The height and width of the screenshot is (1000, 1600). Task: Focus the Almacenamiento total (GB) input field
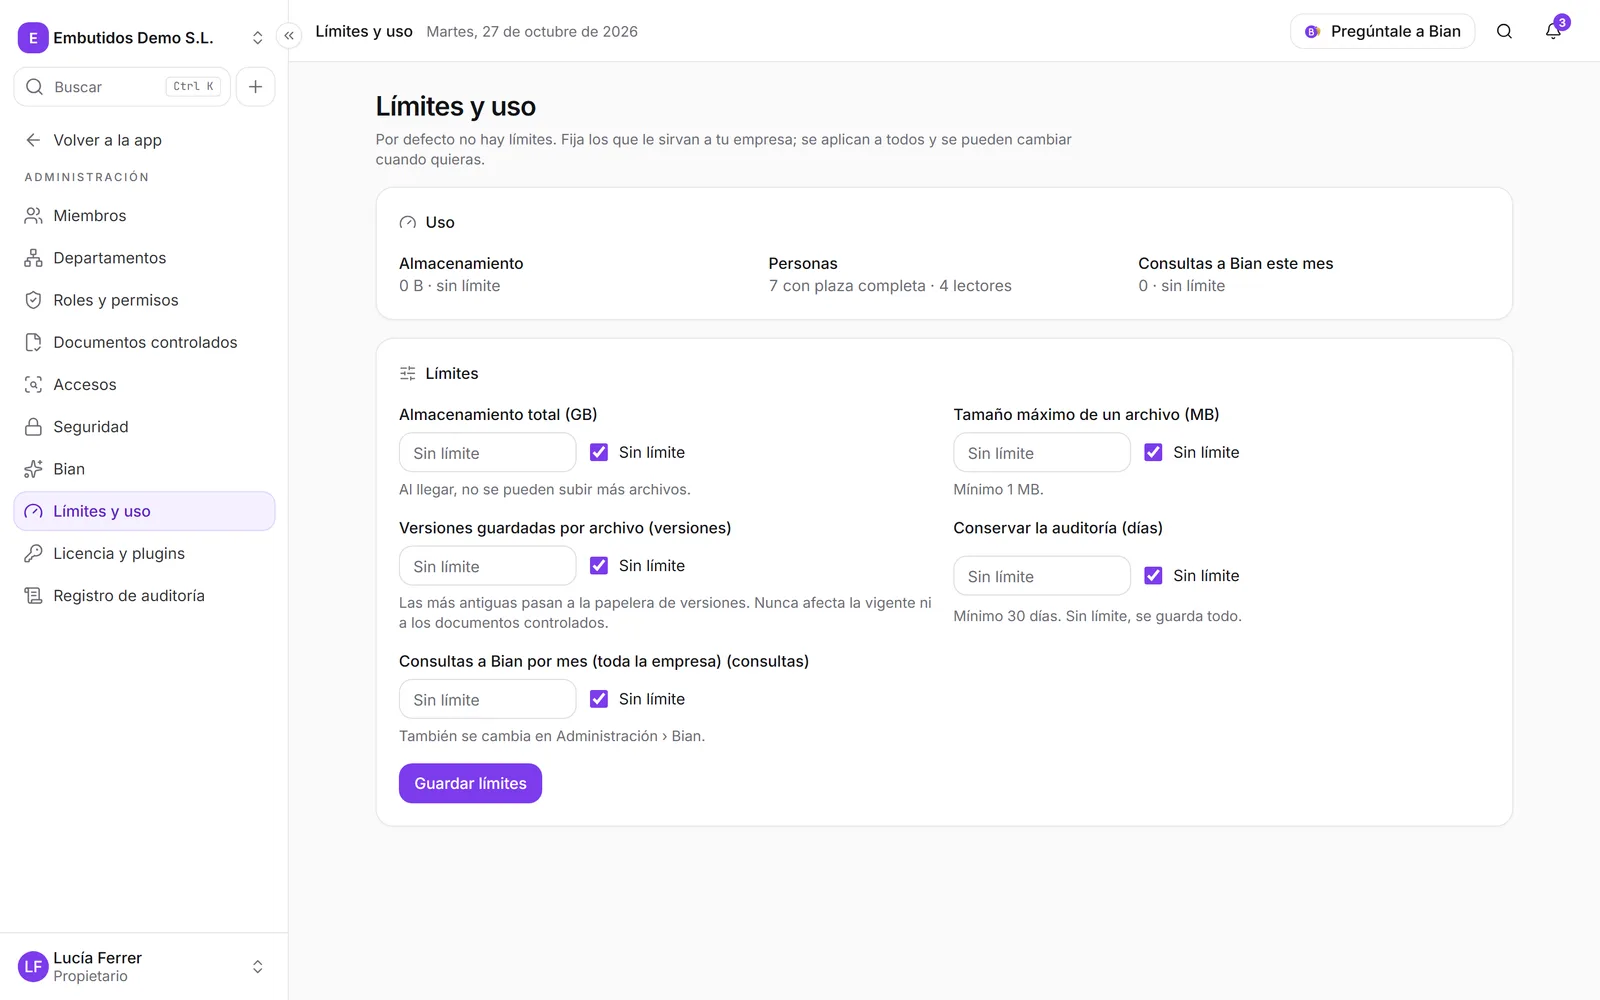click(488, 453)
